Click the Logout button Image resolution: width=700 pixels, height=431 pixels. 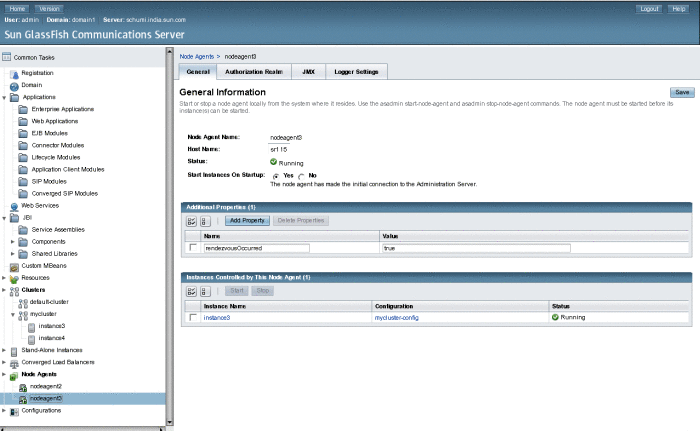649,9
